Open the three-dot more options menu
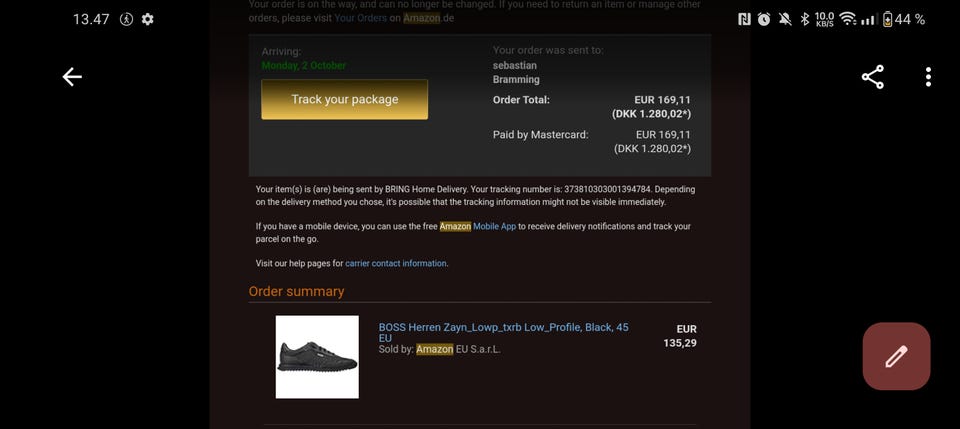Screen dimensions: 960x429 click(928, 77)
